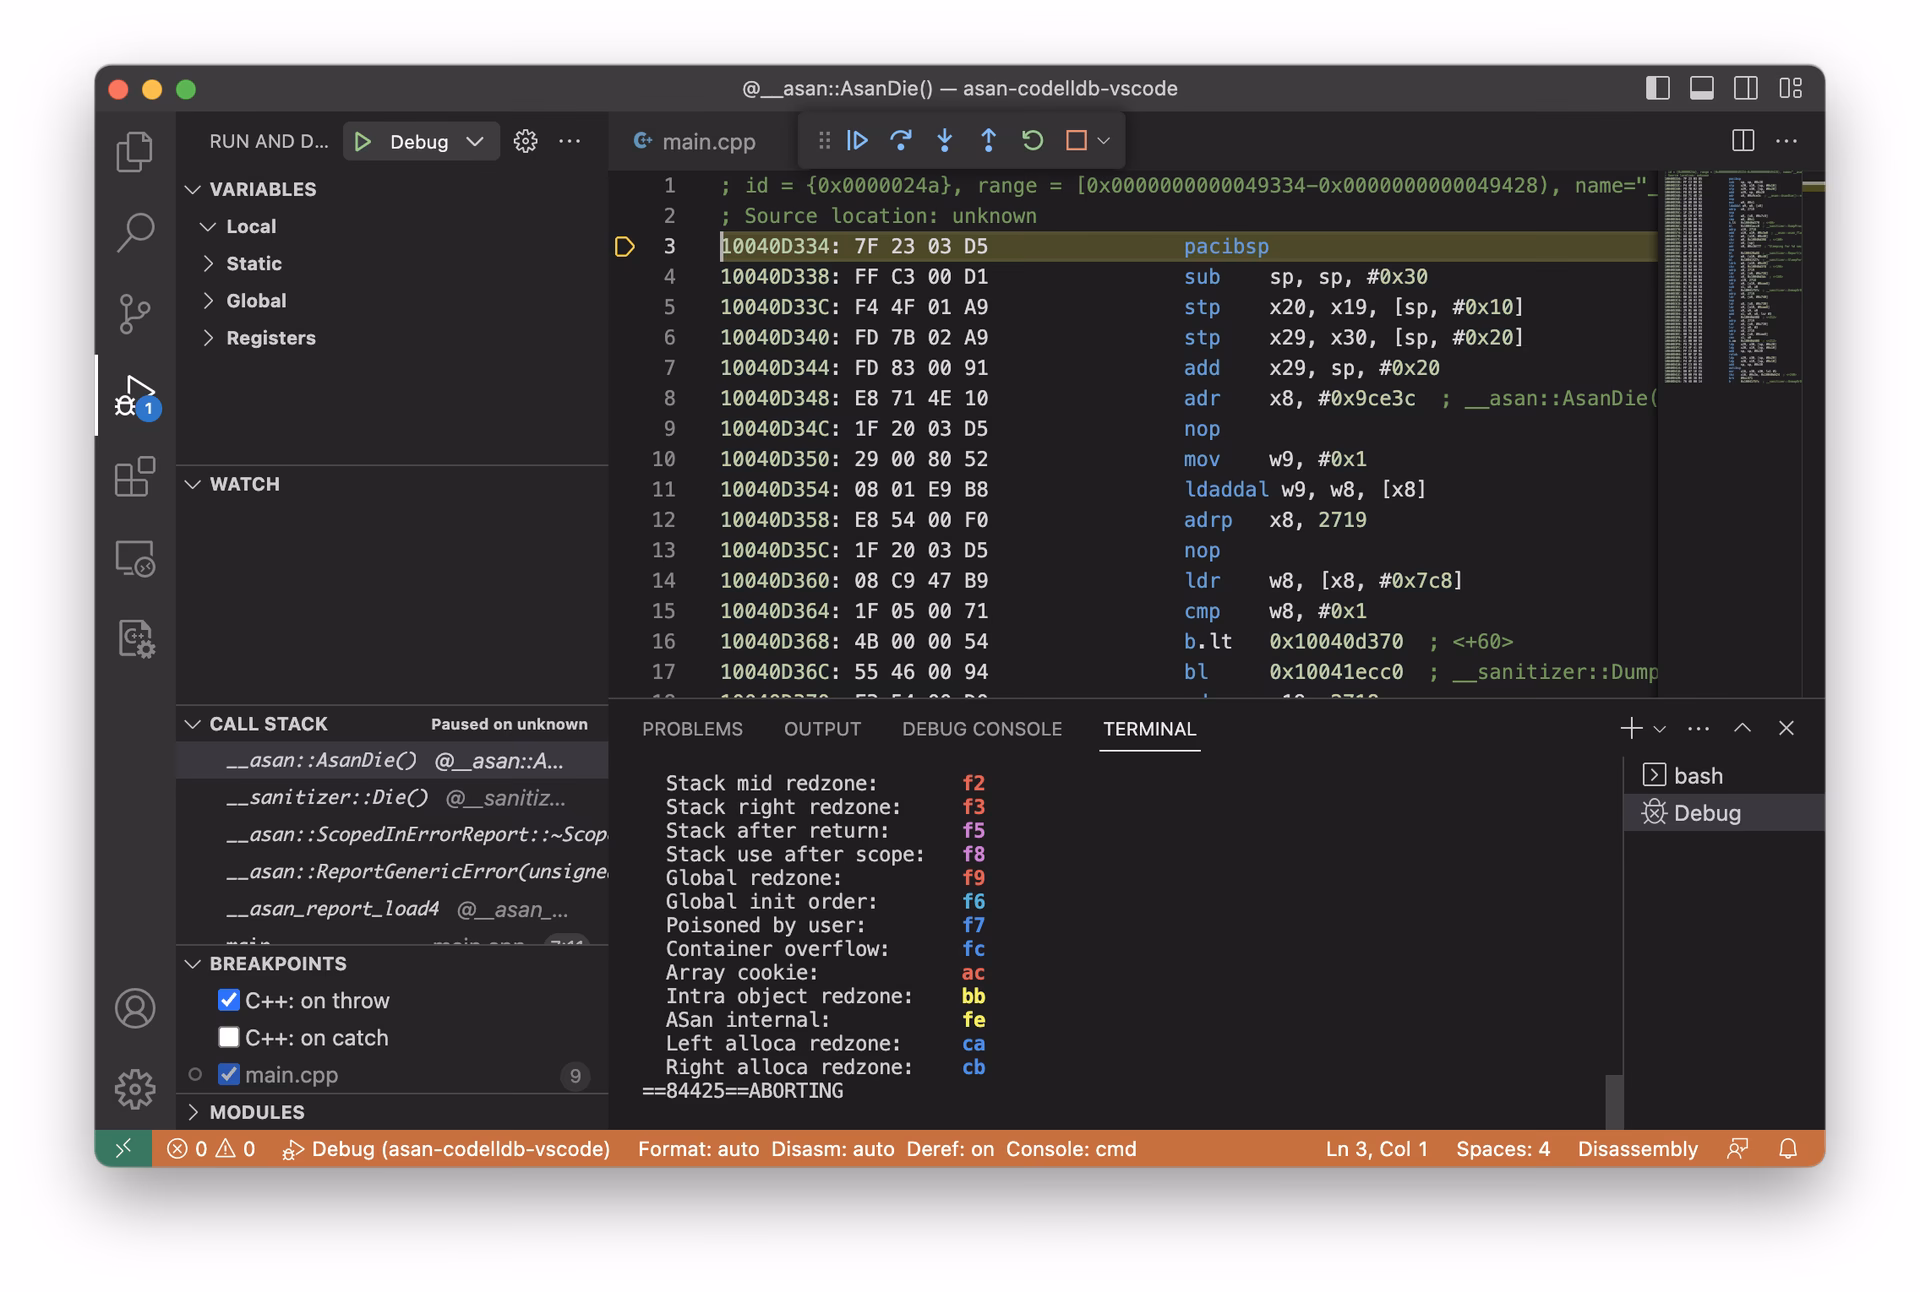
Task: Click Spaces: 4 indentation setting
Action: pyautogui.click(x=1503, y=1149)
